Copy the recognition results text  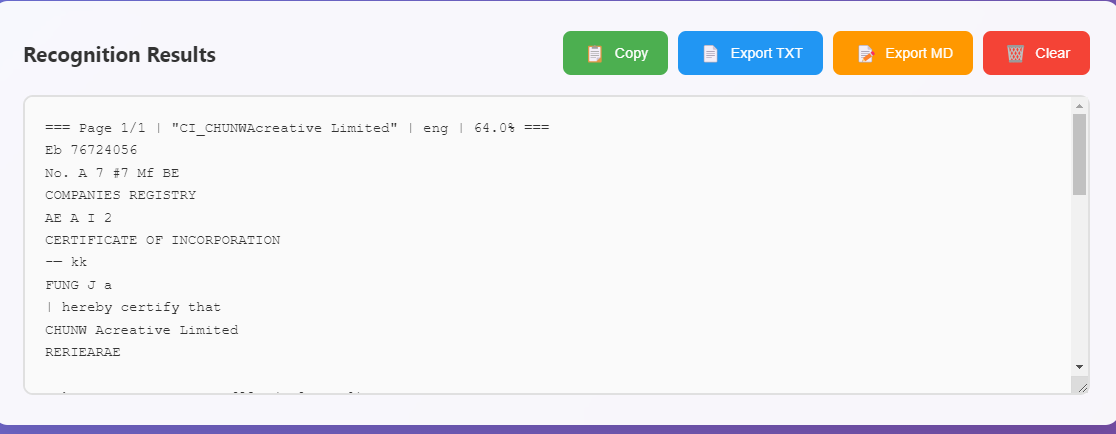[x=631, y=54]
